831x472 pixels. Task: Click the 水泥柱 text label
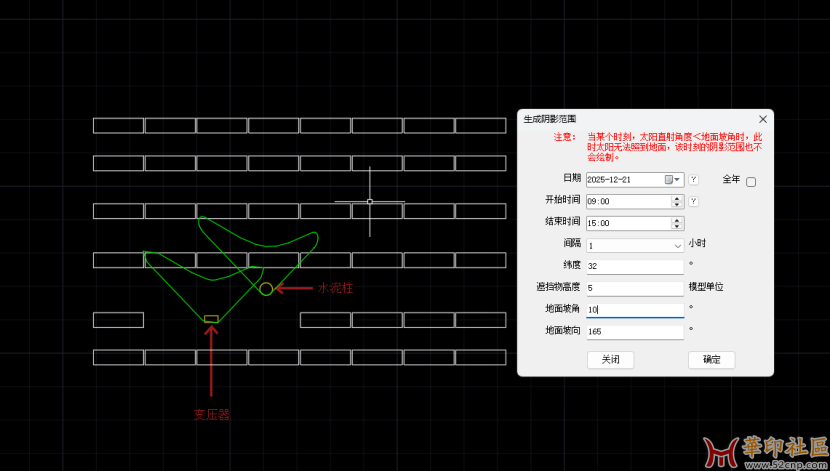335,288
